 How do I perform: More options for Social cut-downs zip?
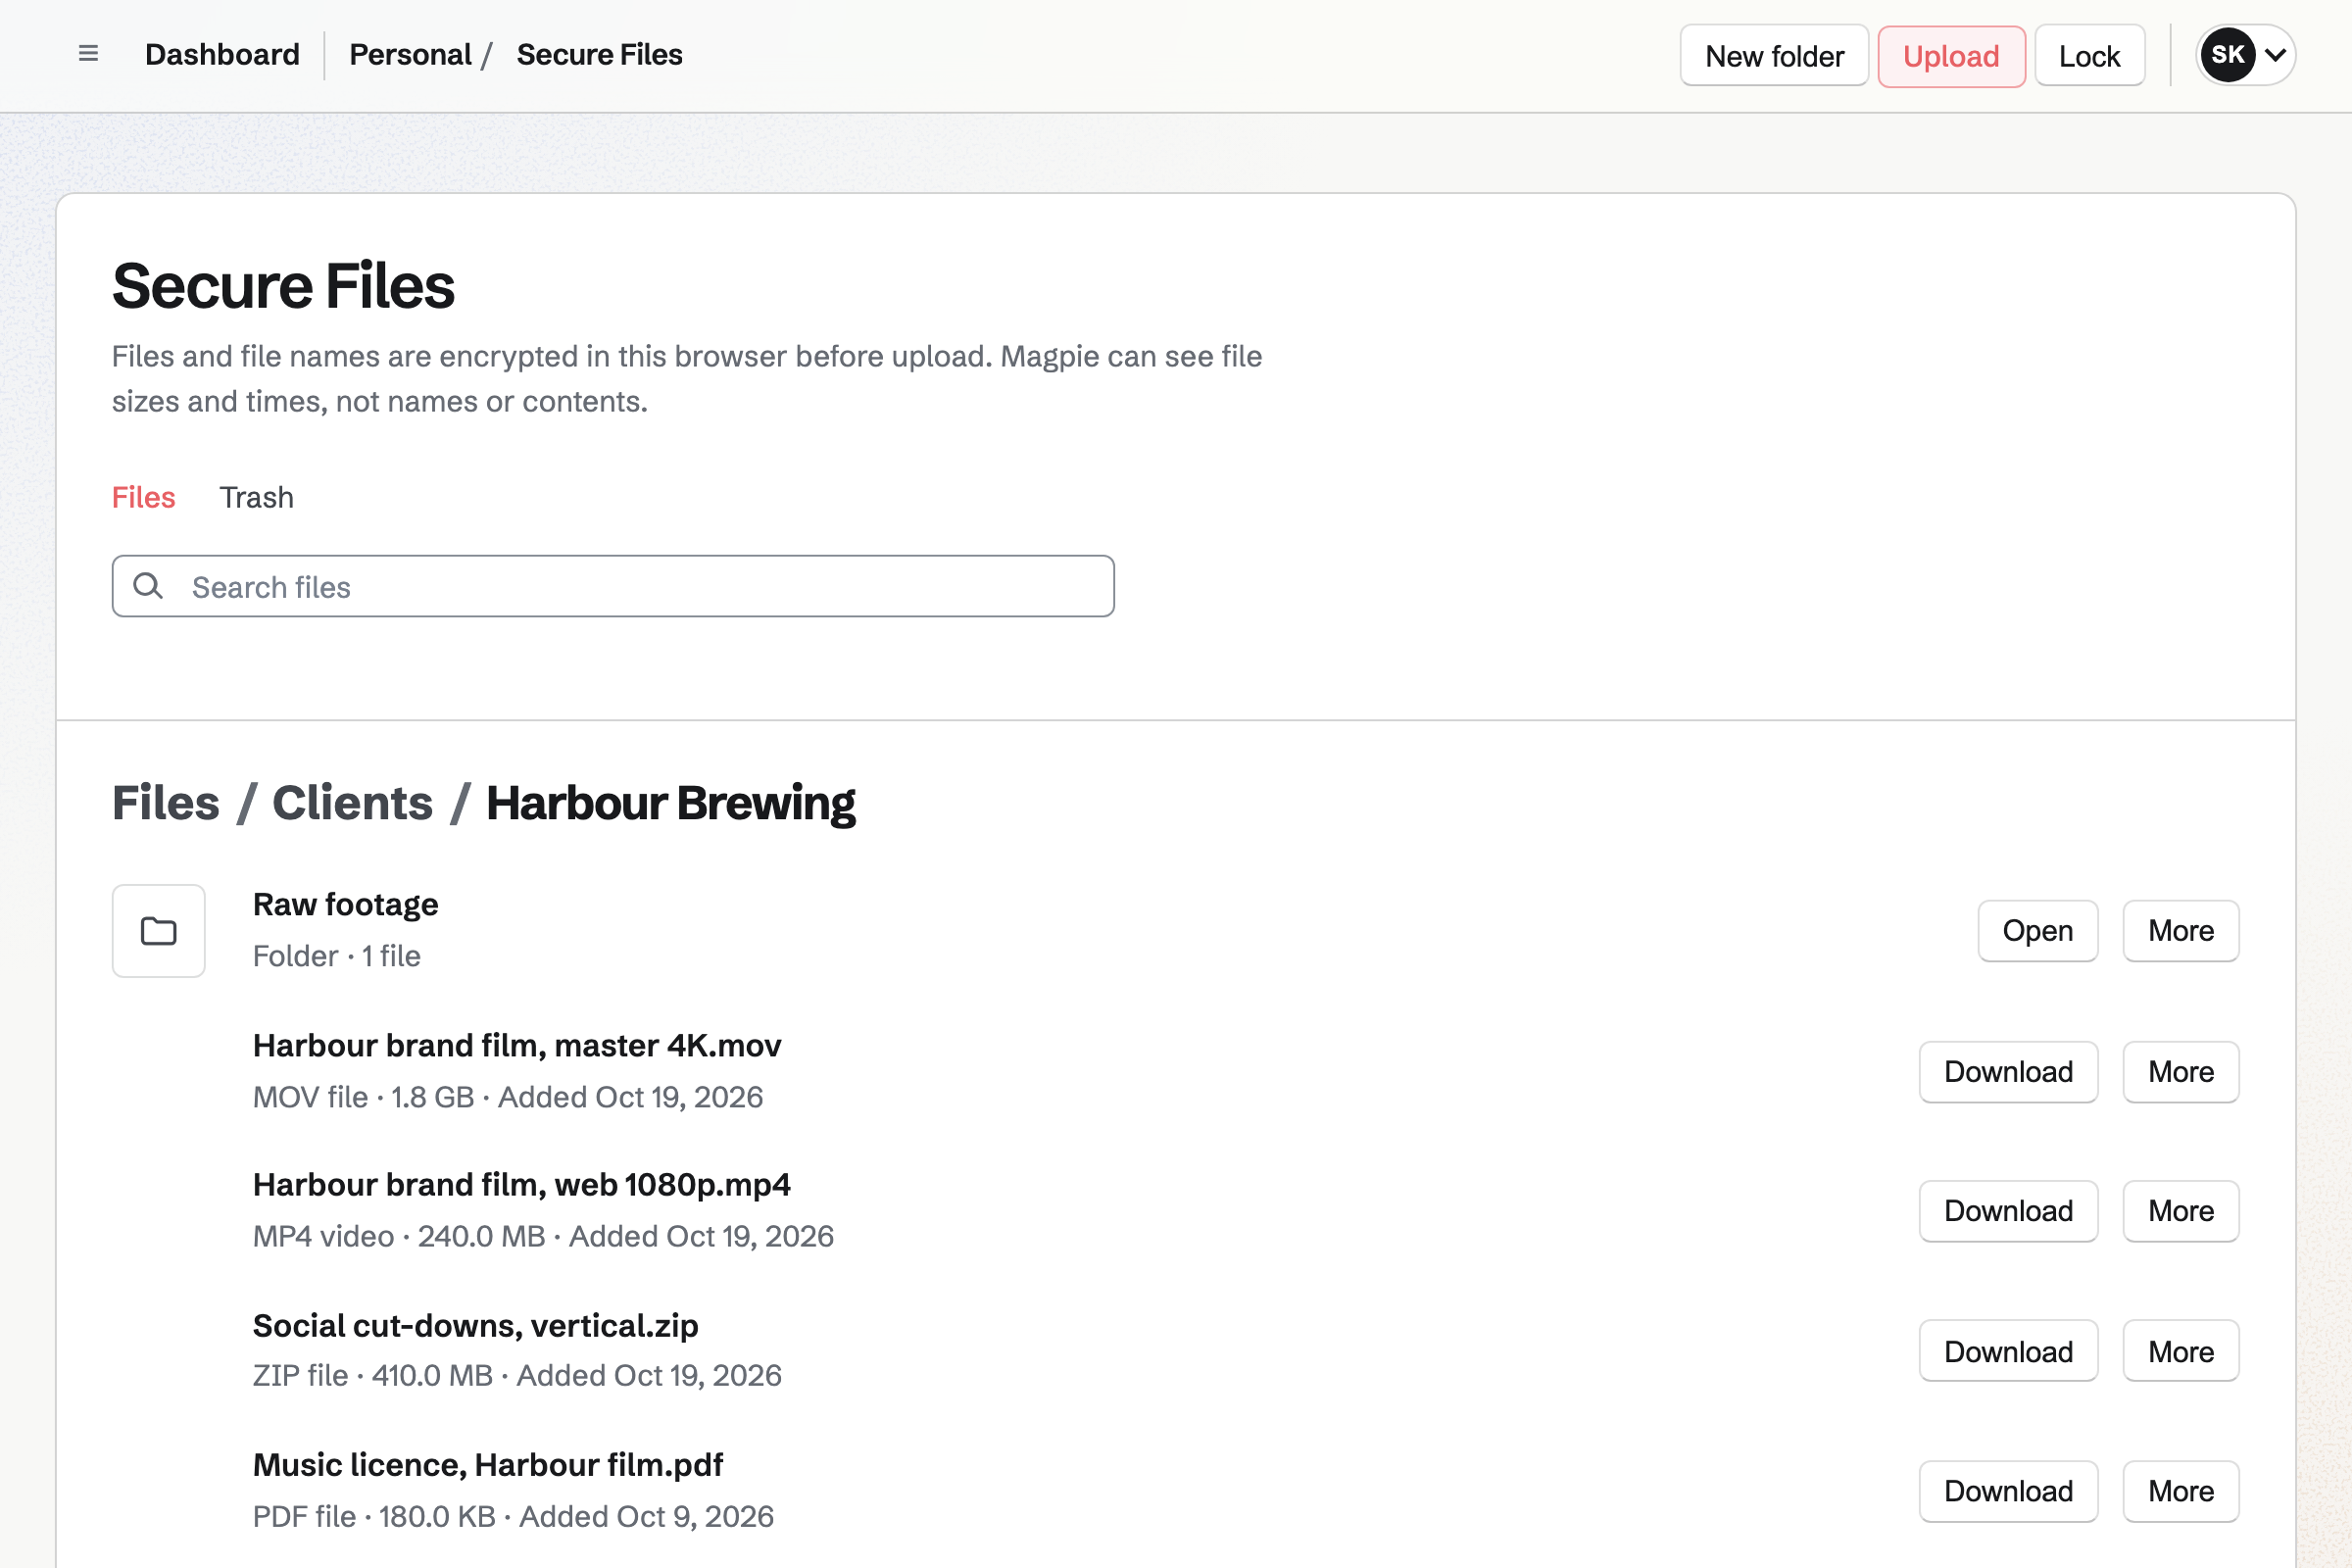point(2180,1351)
